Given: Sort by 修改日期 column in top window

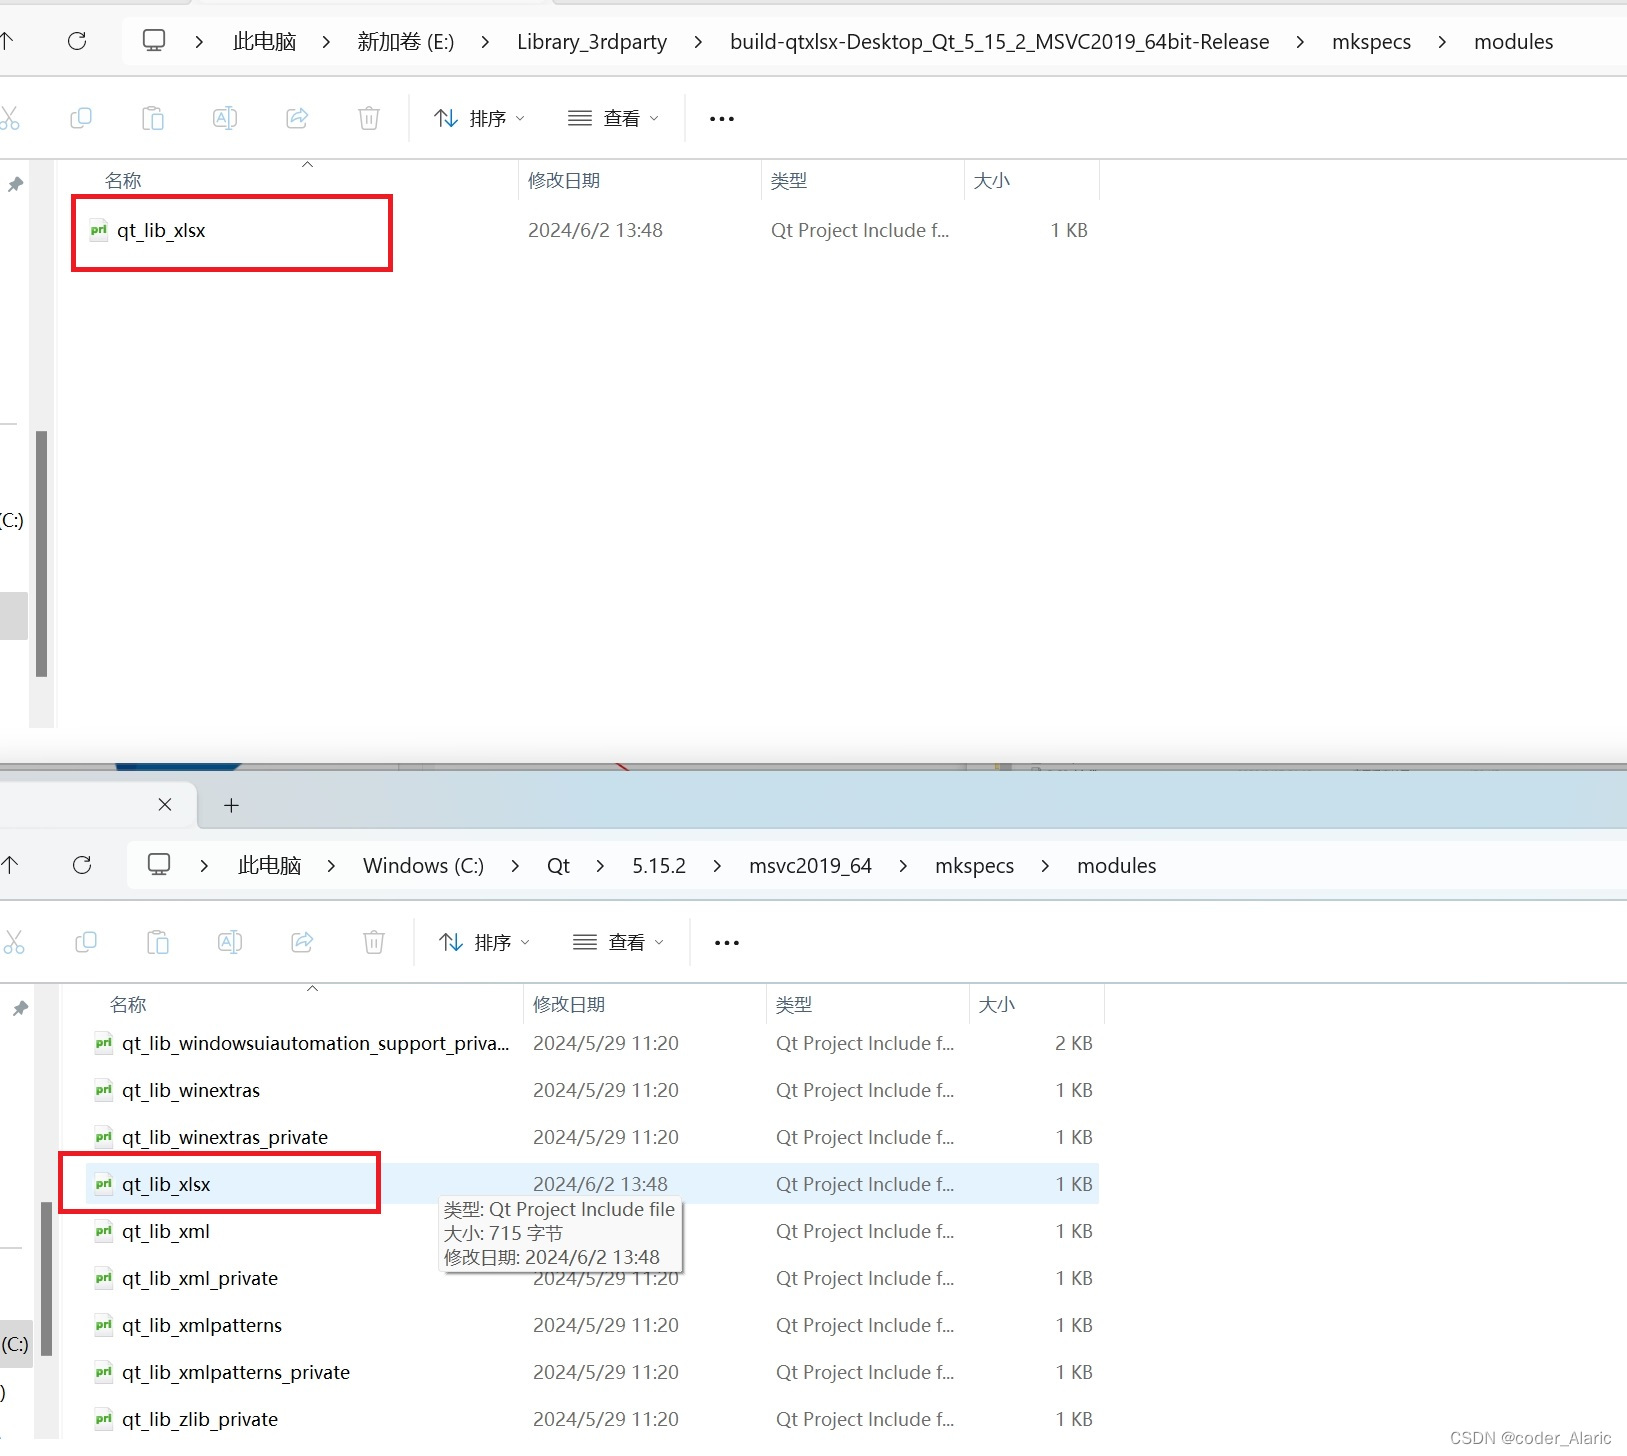Looking at the screenshot, I should [564, 180].
